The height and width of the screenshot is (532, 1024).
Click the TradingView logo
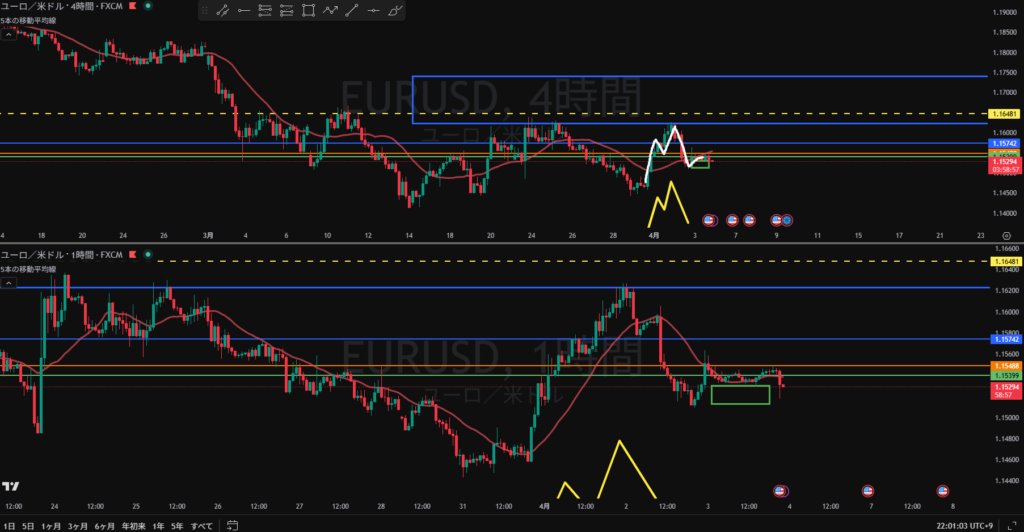click(x=11, y=486)
